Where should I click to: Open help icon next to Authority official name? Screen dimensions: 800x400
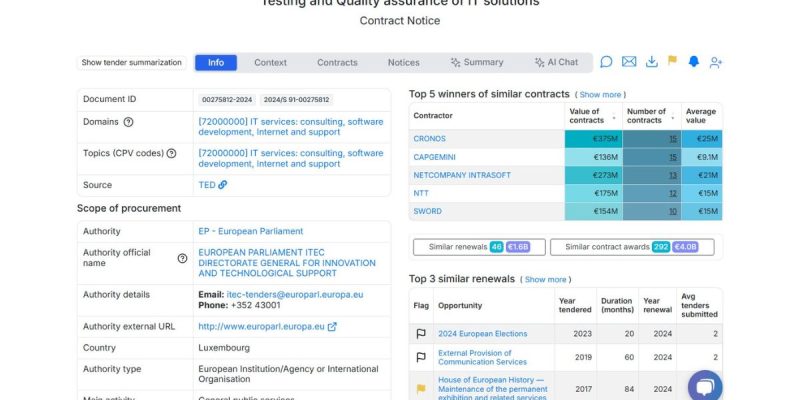pos(182,258)
